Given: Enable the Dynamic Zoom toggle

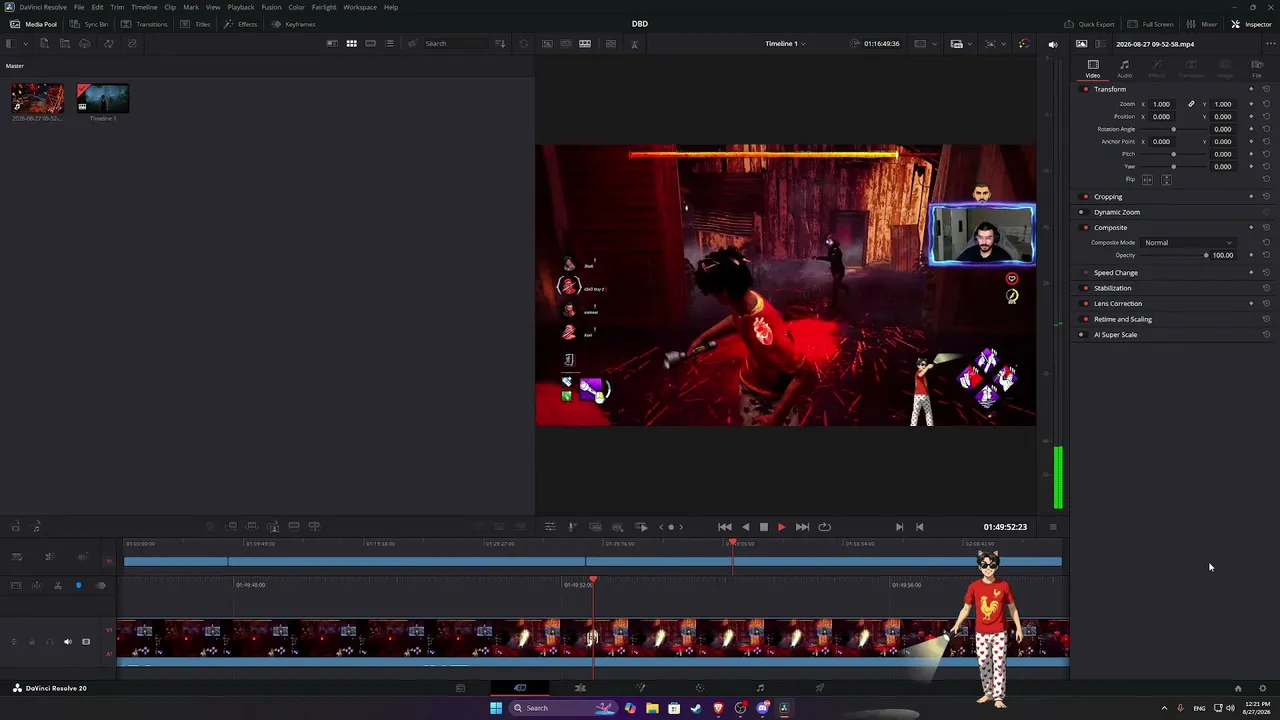Looking at the screenshot, I should click(x=1081, y=212).
